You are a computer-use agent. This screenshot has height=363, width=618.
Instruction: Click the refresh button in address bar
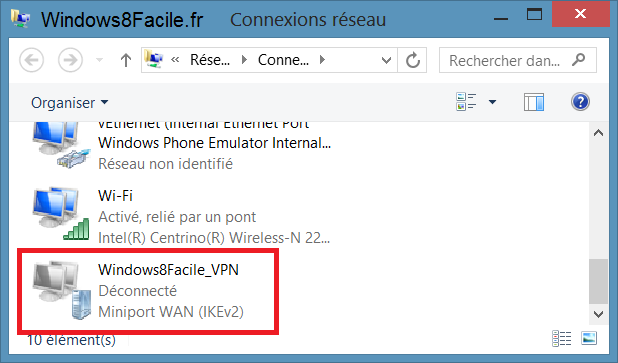coord(412,60)
